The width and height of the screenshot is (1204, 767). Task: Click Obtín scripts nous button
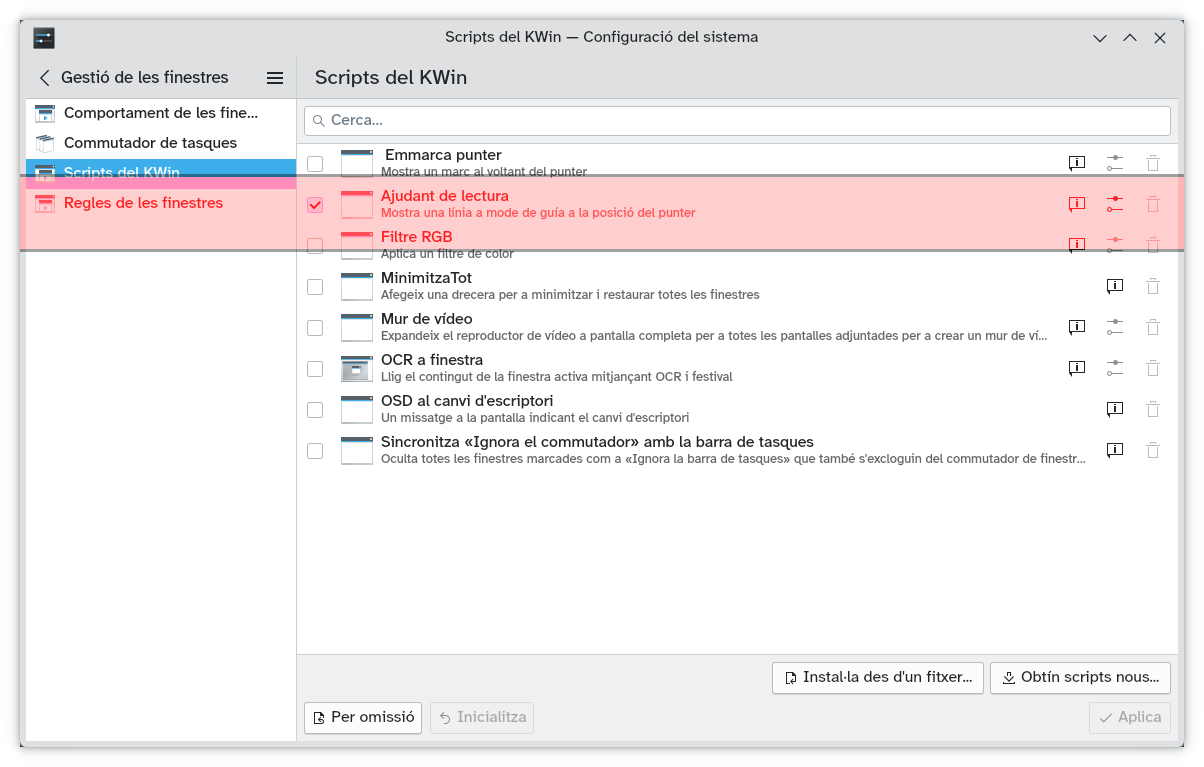click(x=1080, y=677)
